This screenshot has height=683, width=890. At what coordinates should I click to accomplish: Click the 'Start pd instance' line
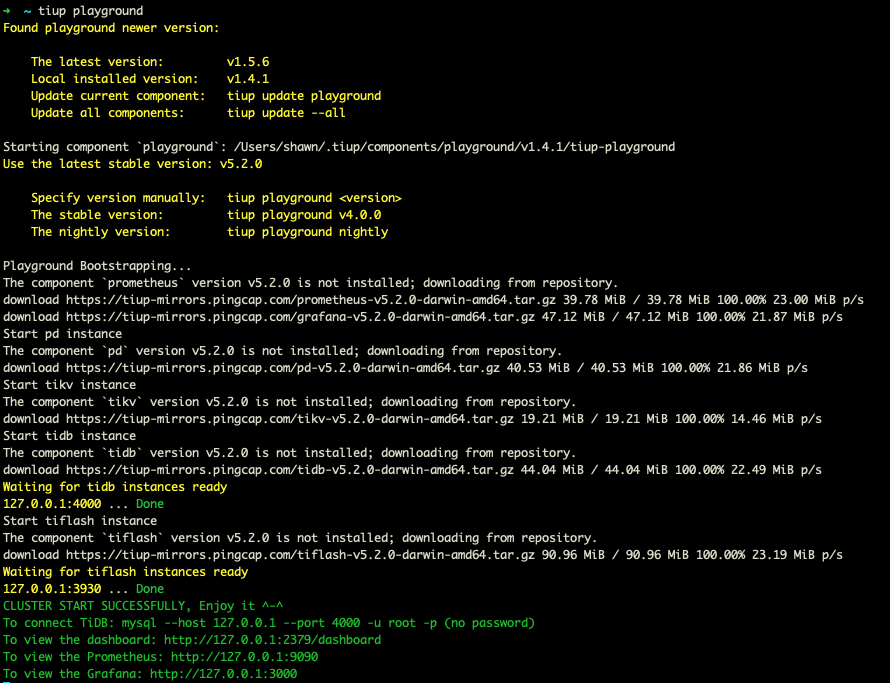[x=62, y=334]
